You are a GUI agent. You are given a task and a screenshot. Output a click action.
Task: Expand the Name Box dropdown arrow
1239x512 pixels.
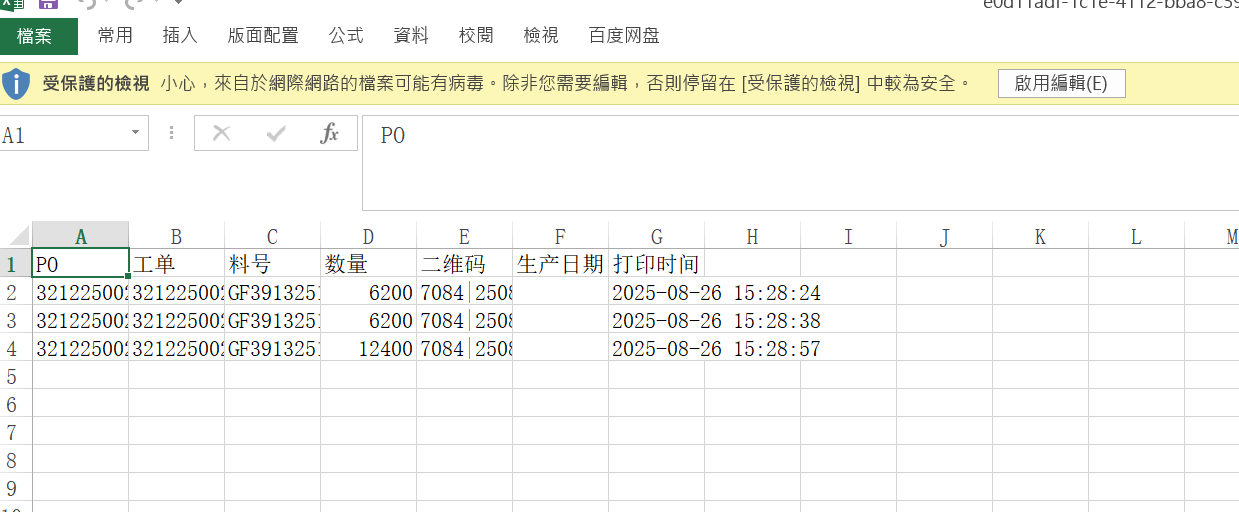tap(136, 133)
